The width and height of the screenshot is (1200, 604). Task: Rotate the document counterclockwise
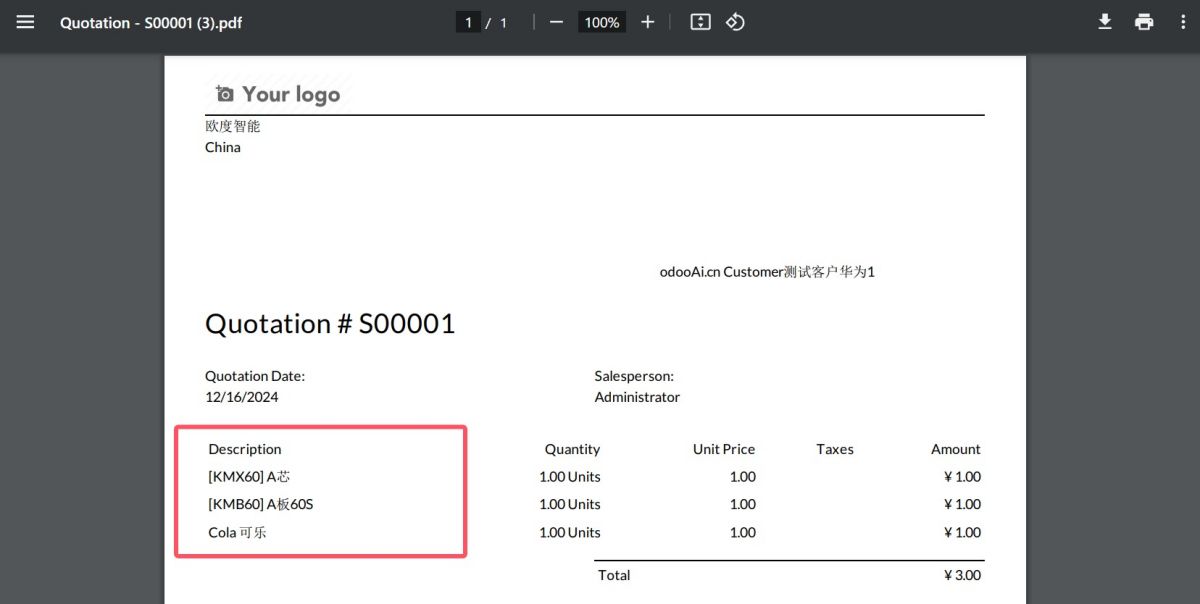[x=736, y=22]
